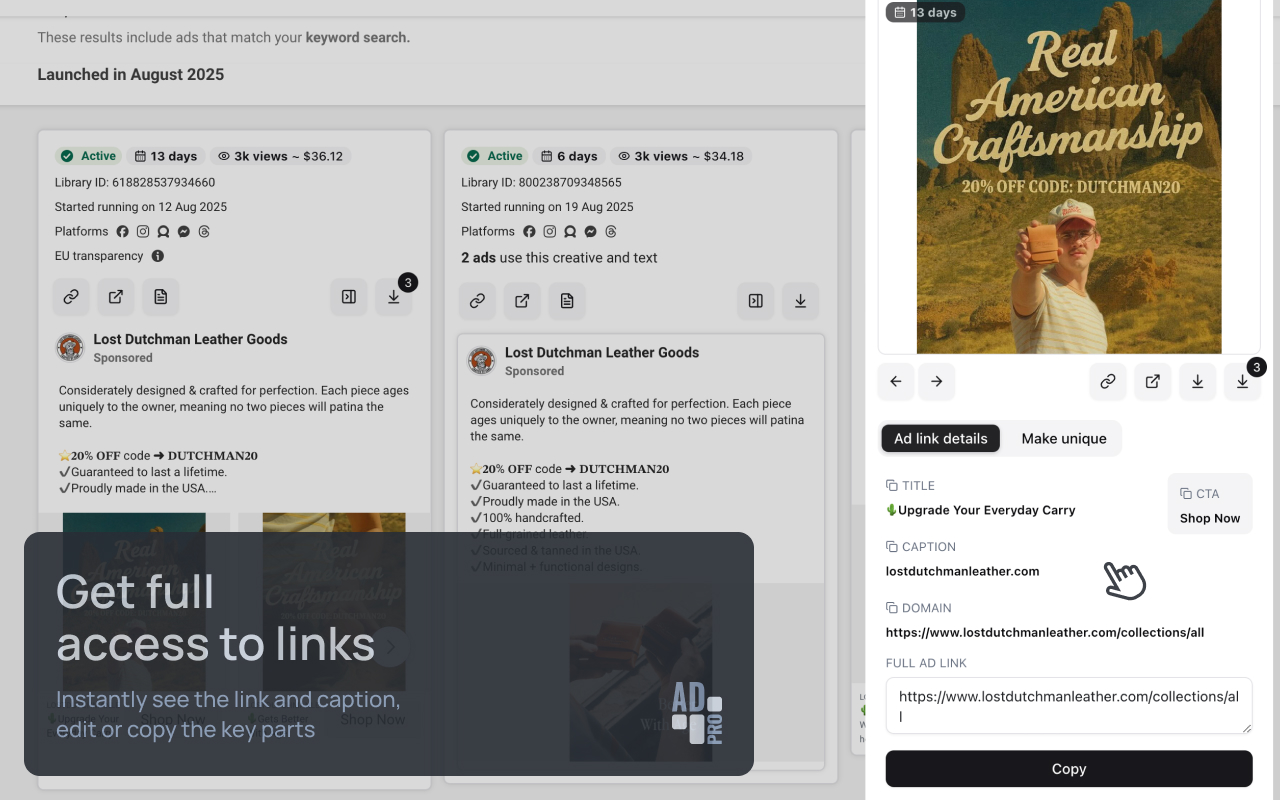Click 3k views ~ $34.18 badge
This screenshot has width=1280, height=800.
coord(681,156)
